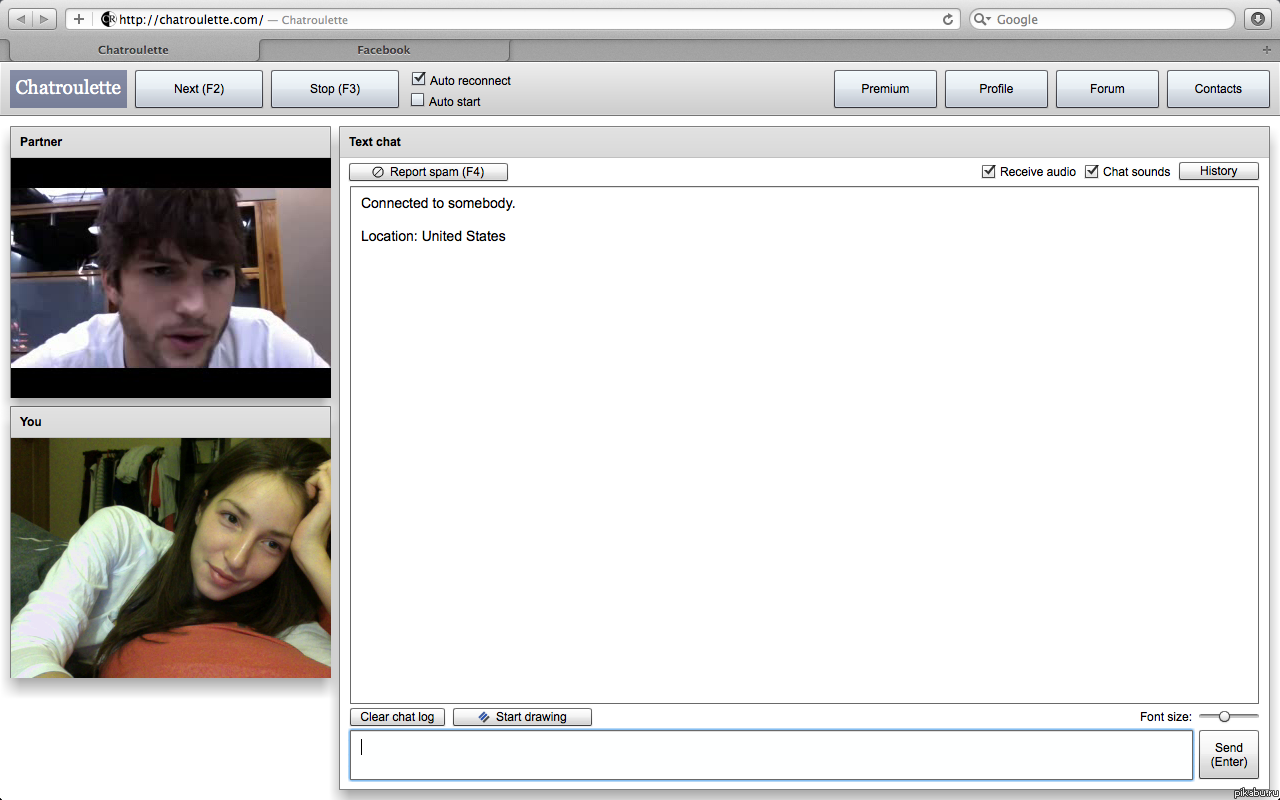Open the downloads button in browser toolbar
Image resolution: width=1280 pixels, height=800 pixels.
coord(1257,19)
